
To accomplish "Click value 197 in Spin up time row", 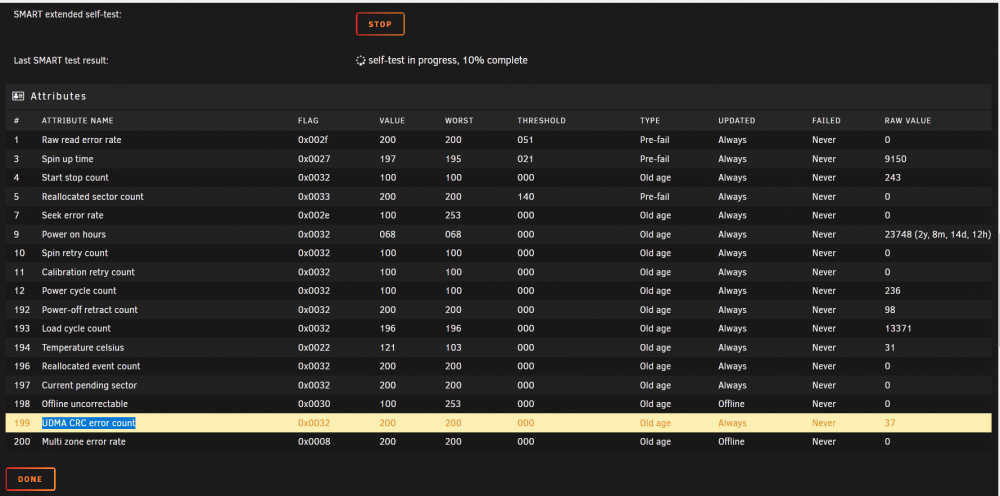I will (387, 159).
